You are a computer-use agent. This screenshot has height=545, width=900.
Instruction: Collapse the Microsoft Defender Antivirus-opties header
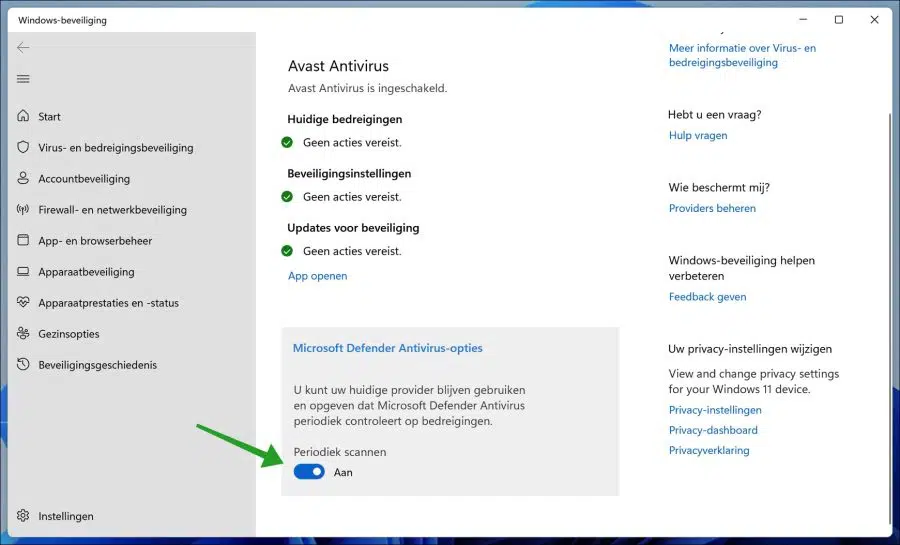tap(387, 348)
